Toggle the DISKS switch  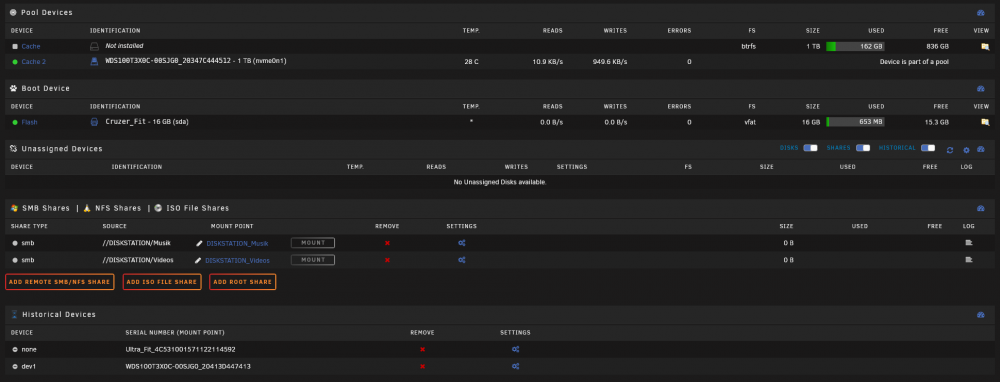tap(811, 148)
